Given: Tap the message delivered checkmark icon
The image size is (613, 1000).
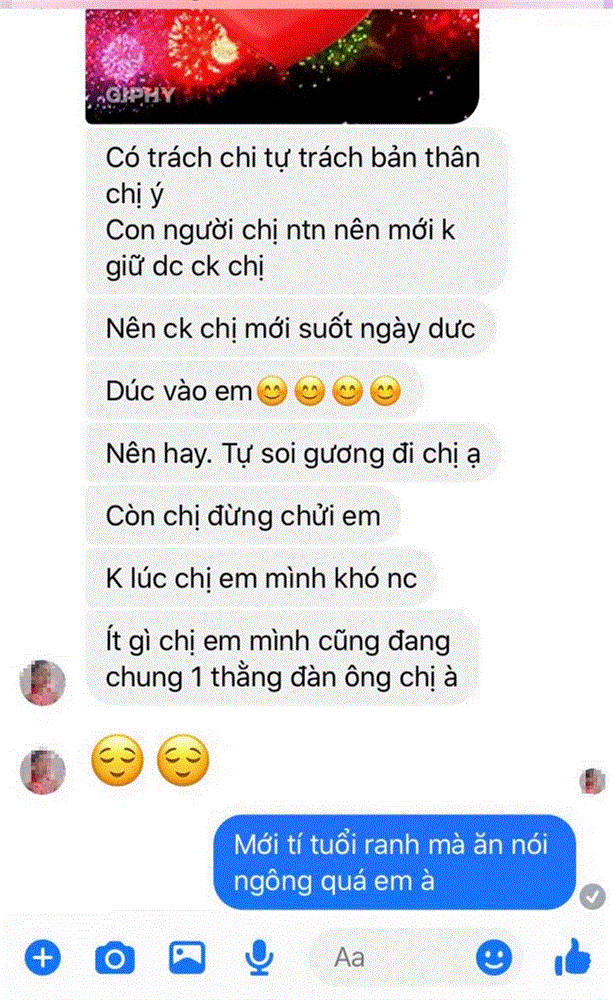Looking at the screenshot, I should 593,896.
